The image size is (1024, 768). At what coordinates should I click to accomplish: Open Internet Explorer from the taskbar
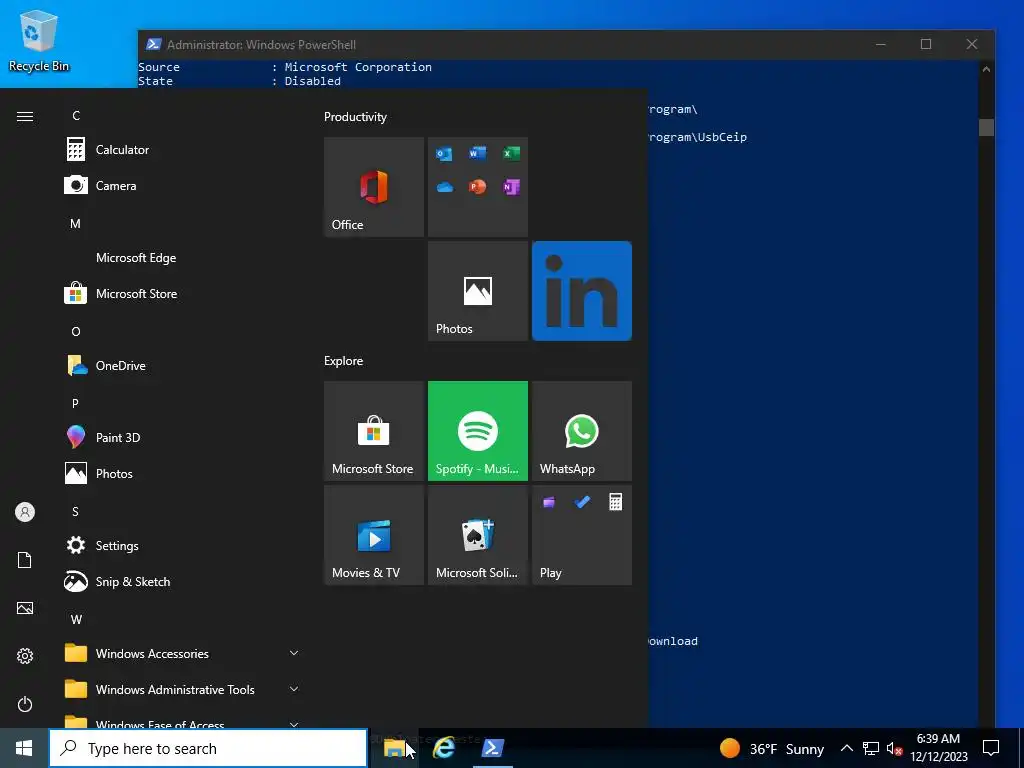tap(443, 748)
